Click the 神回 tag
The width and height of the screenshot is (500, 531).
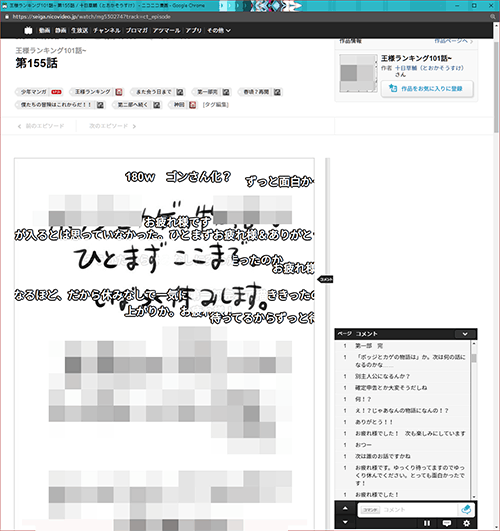[x=179, y=105]
